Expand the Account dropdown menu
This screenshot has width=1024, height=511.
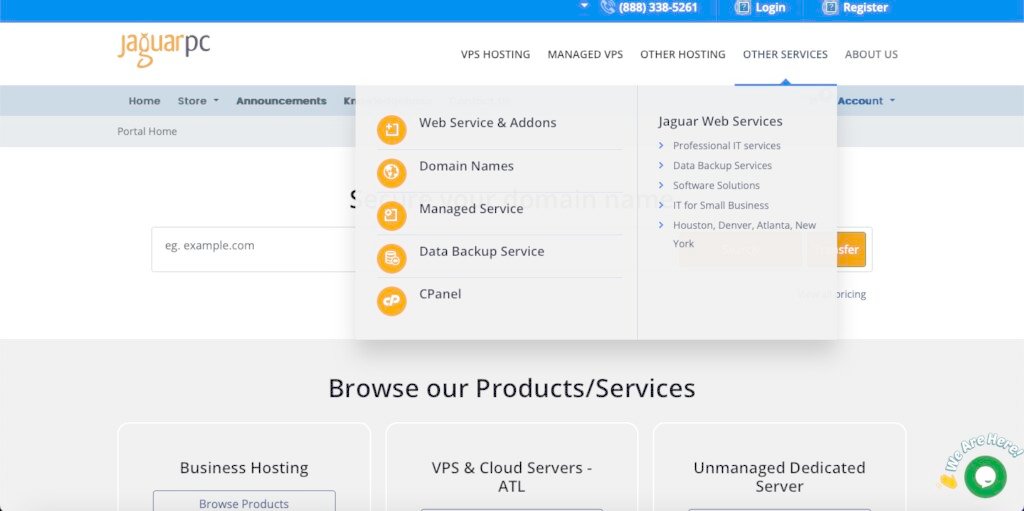point(865,101)
